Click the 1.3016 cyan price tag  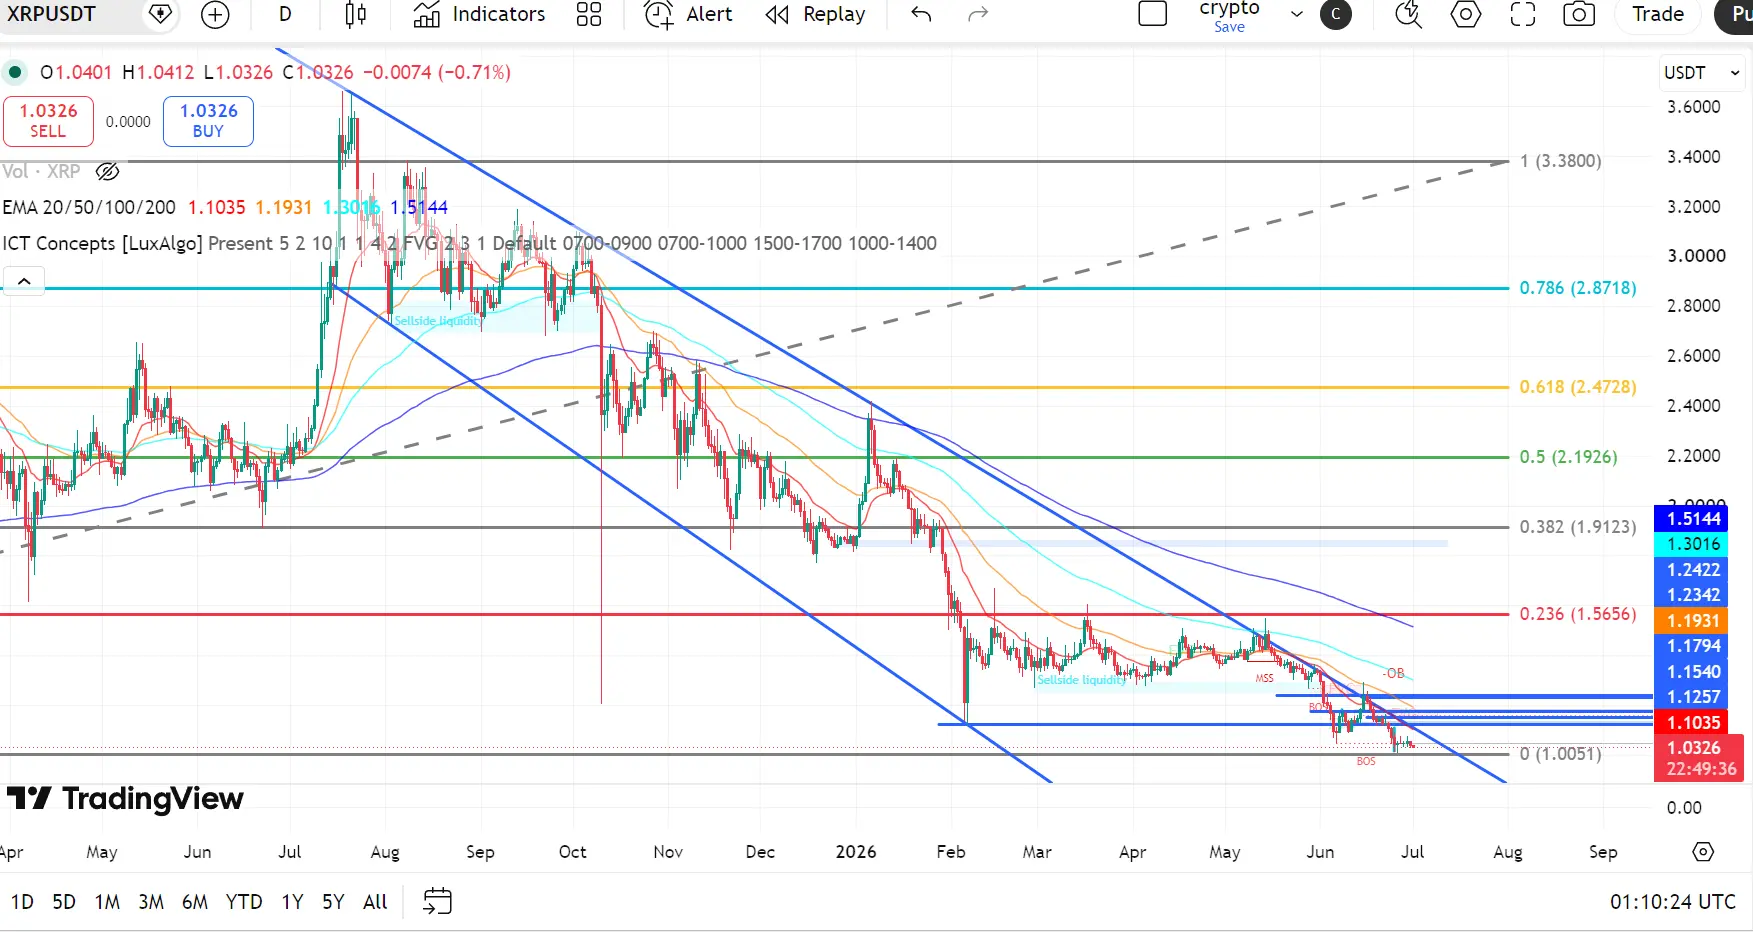coord(1693,544)
